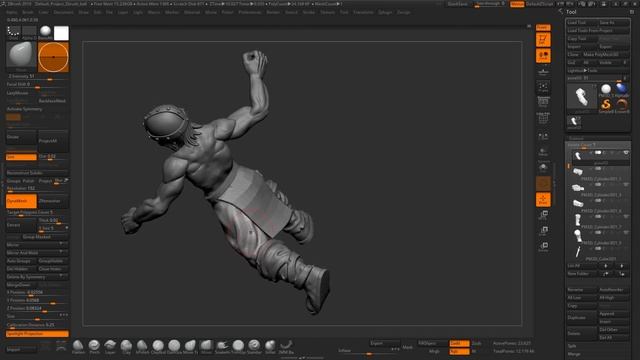Select the hPolish brush

[142, 347]
